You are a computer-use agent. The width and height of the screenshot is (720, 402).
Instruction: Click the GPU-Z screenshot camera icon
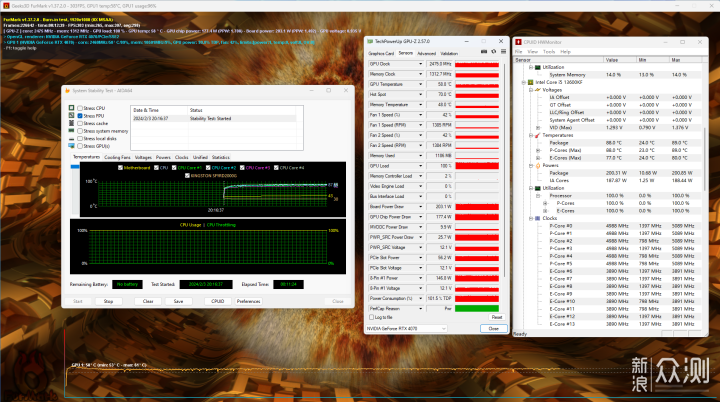coord(484,52)
